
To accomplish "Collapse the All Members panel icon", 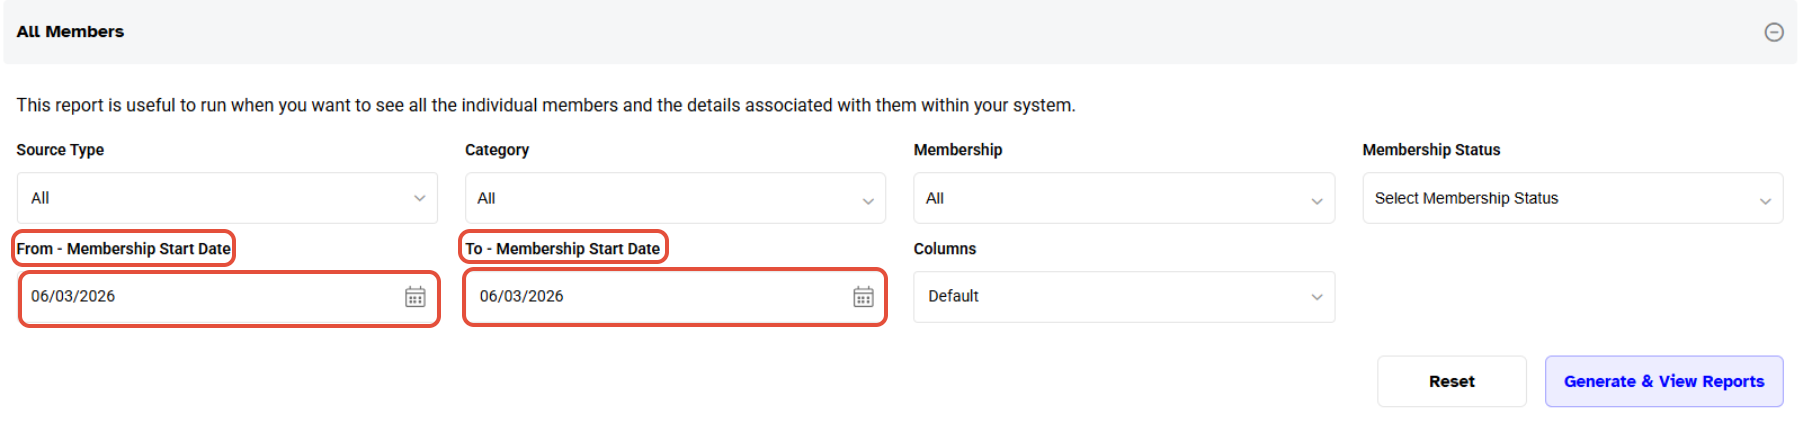I will click(1773, 32).
